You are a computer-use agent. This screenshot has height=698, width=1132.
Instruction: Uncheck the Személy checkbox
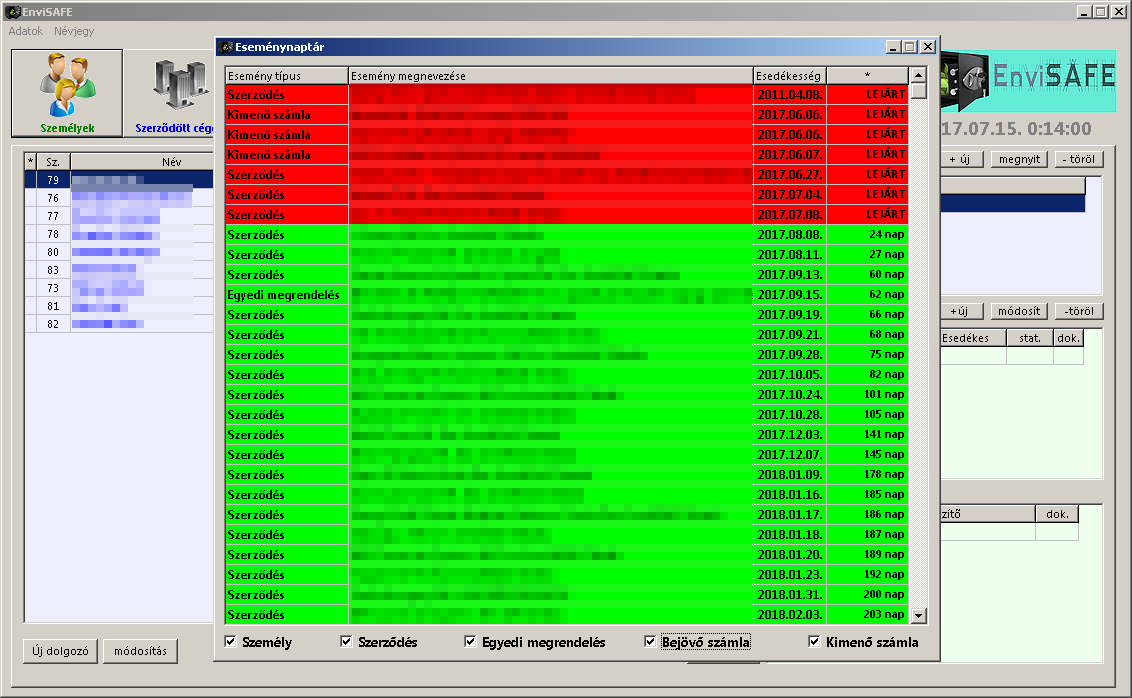pos(232,642)
